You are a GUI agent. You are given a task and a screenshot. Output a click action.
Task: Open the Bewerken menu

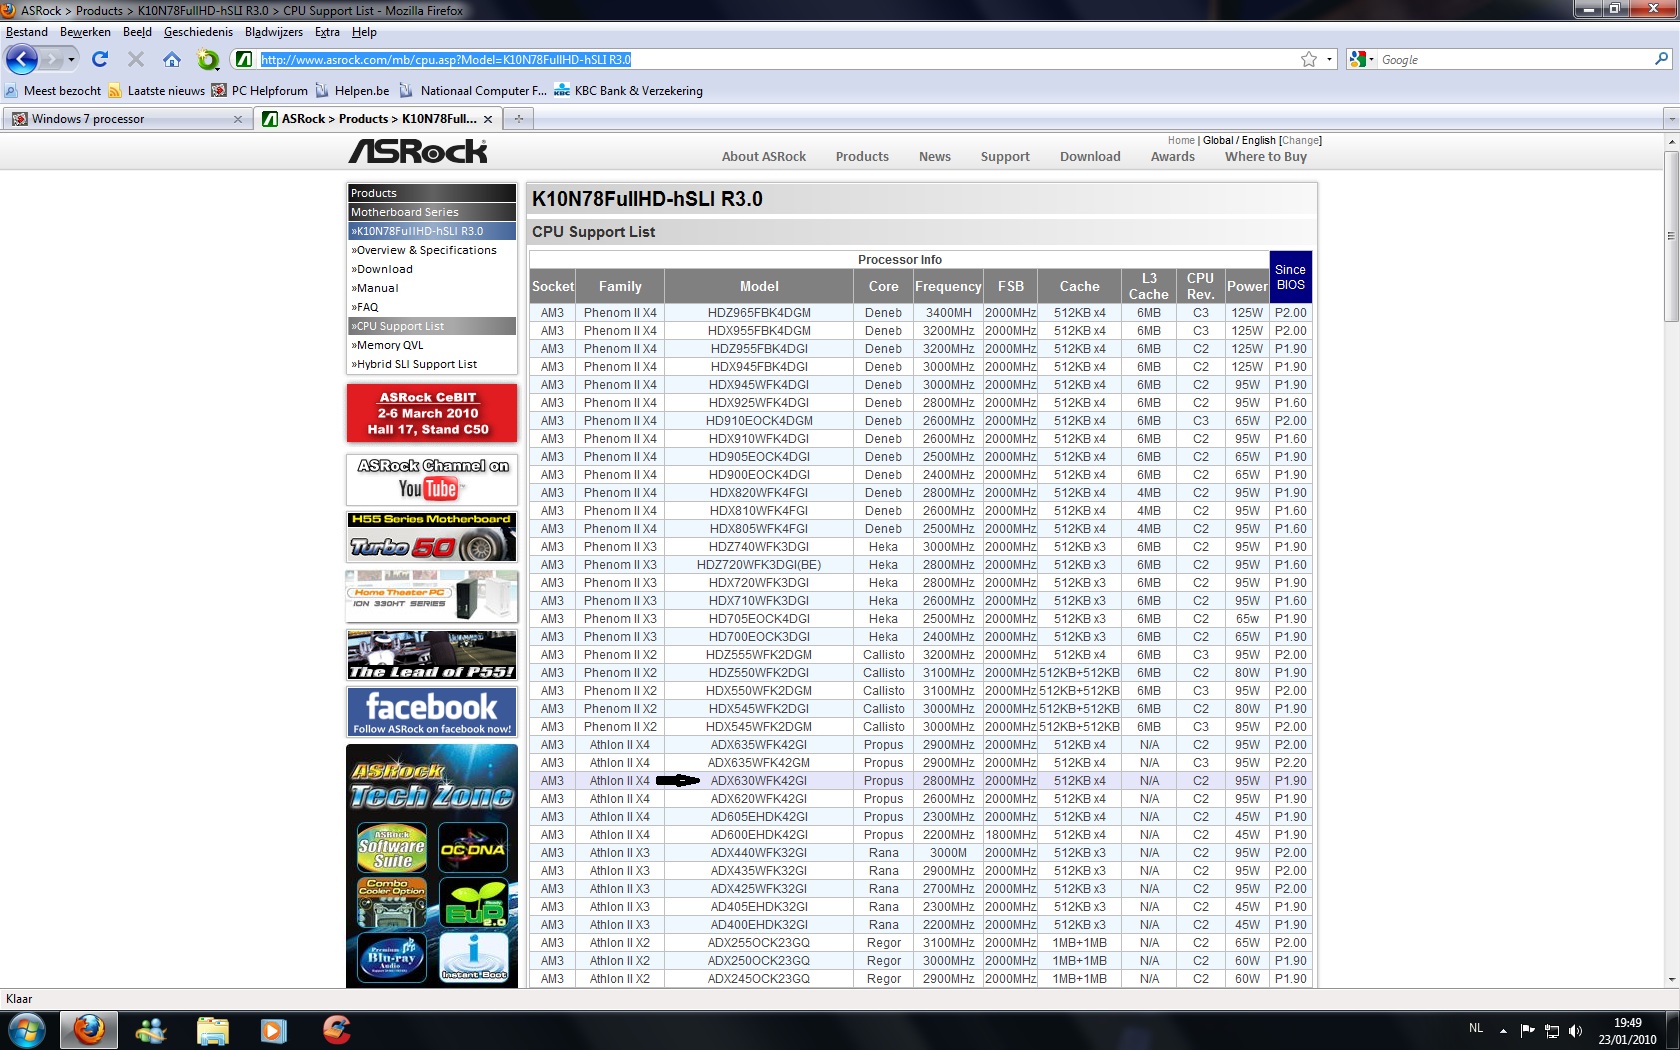85,32
